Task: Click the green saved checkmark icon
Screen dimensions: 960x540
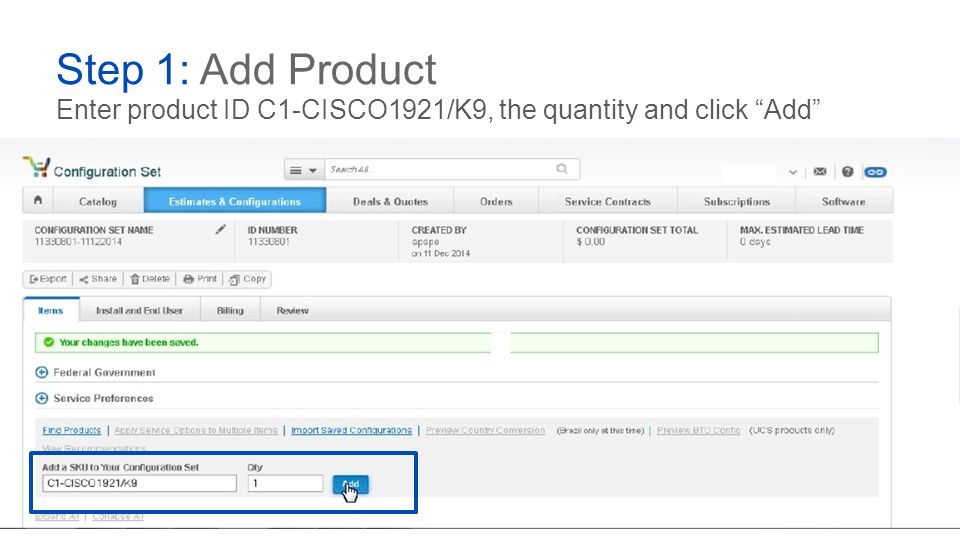Action: tap(49, 342)
